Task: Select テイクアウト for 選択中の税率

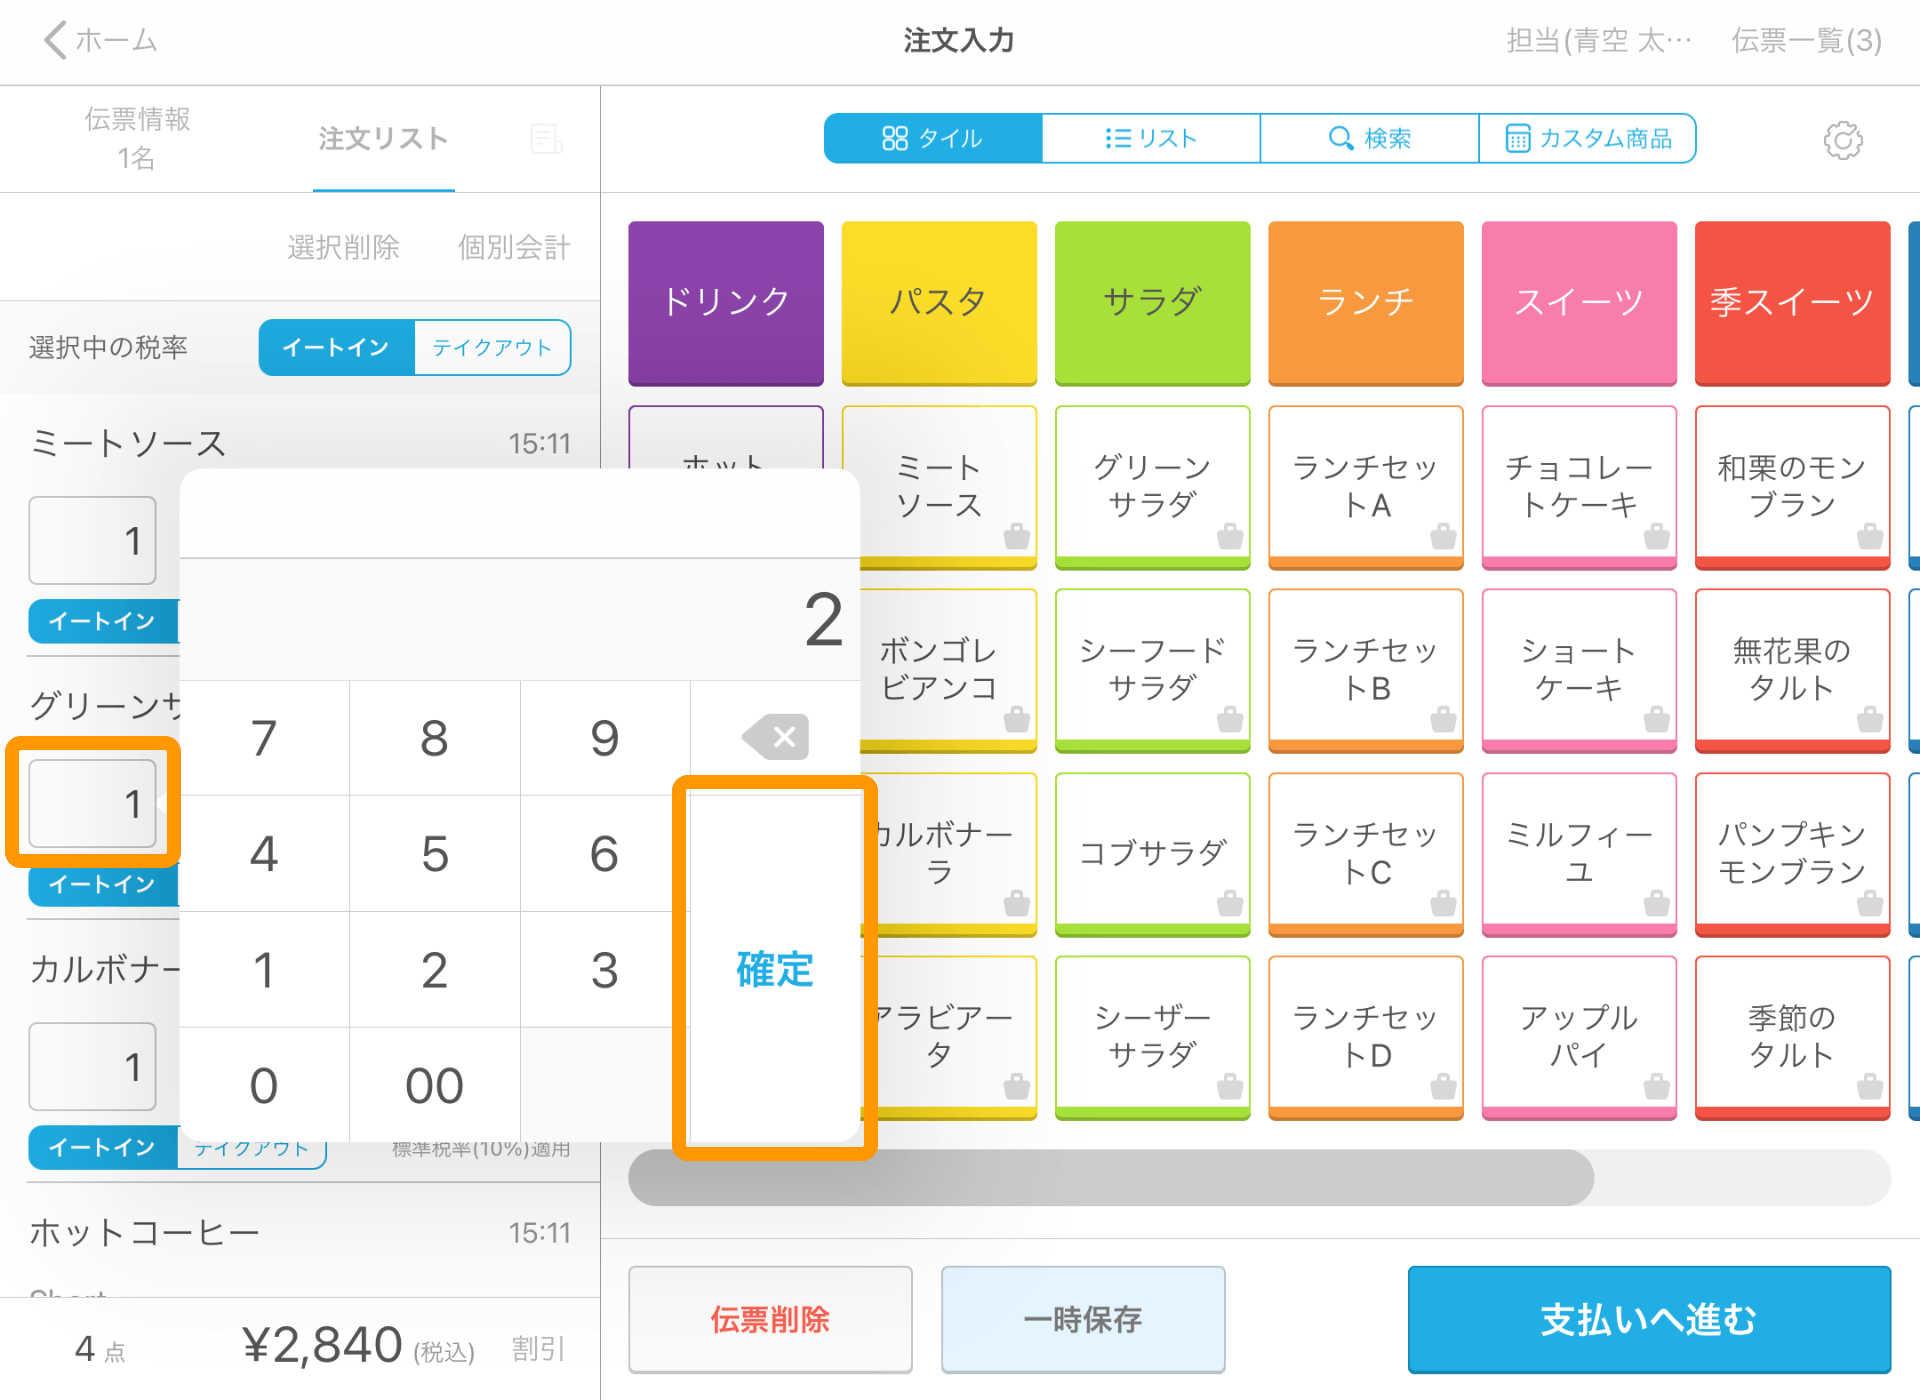Action: click(492, 347)
